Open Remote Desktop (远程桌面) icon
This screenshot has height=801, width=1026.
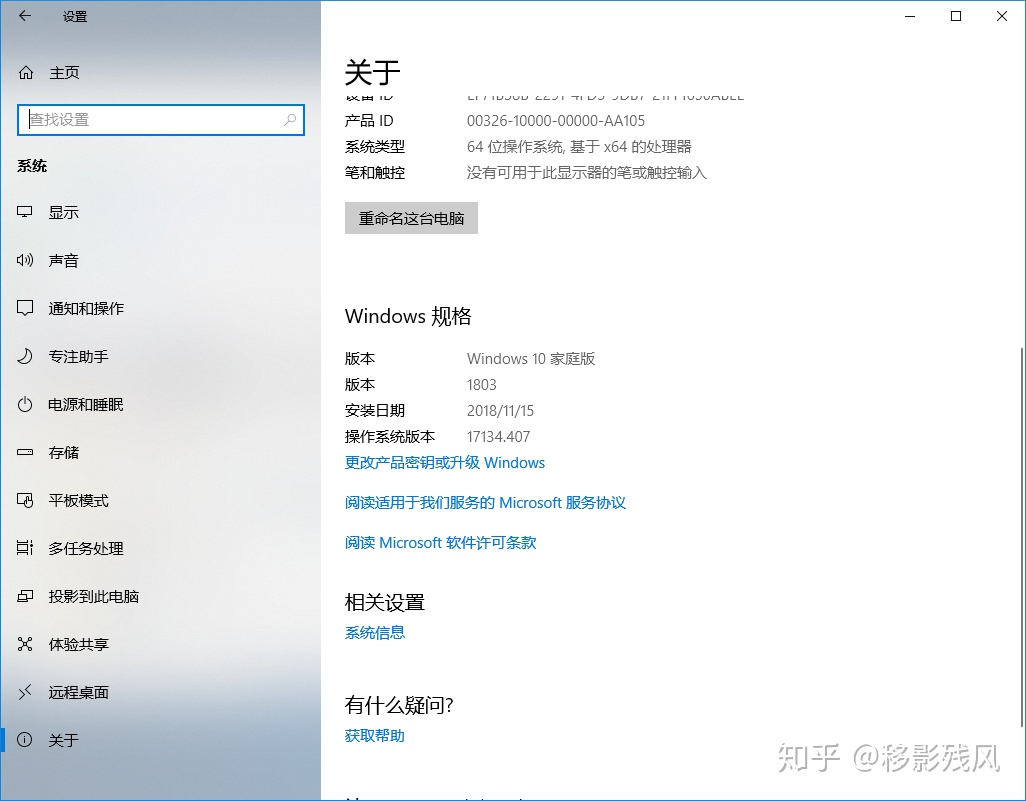(25, 692)
